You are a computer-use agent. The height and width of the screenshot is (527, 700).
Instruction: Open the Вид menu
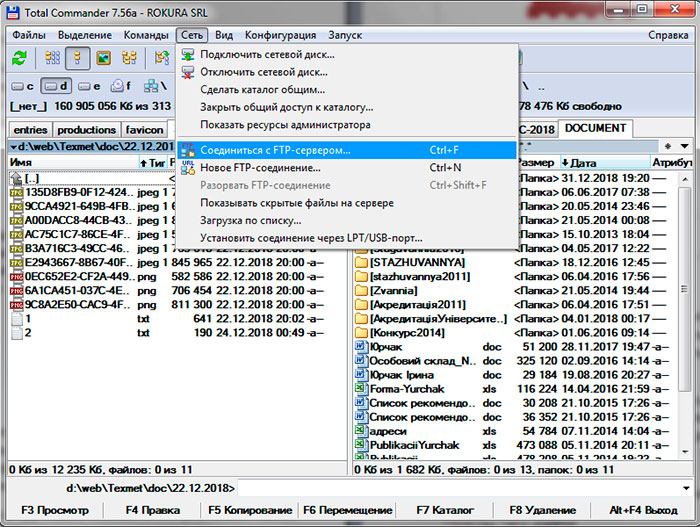(x=224, y=35)
